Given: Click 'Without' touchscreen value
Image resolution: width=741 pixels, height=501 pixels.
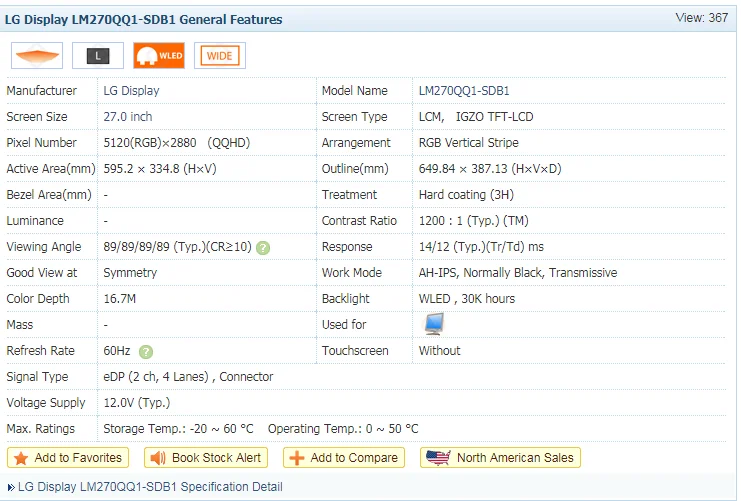Looking at the screenshot, I should (x=439, y=351).
